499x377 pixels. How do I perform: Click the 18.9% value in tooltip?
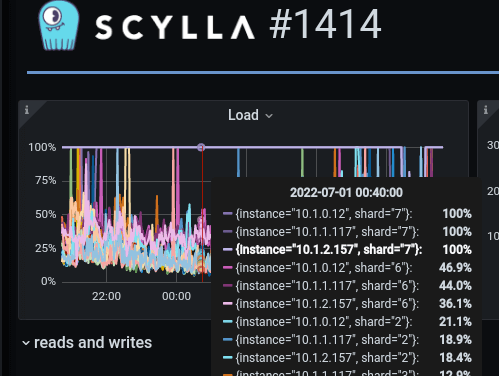click(455, 340)
